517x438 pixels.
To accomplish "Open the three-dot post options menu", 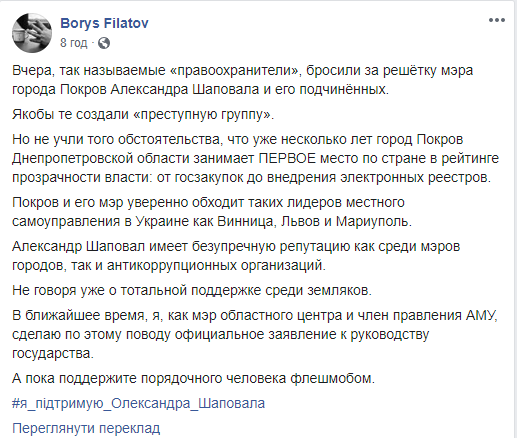I will tap(497, 20).
